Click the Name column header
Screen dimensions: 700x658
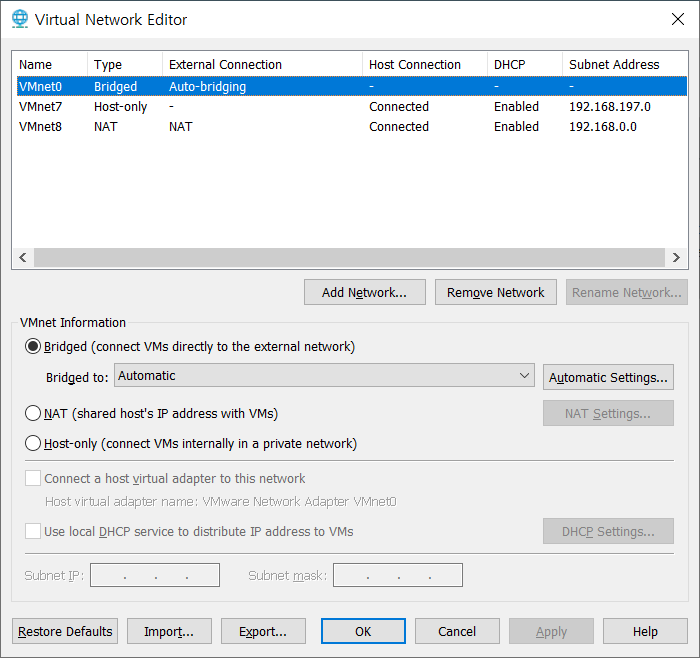(50, 64)
